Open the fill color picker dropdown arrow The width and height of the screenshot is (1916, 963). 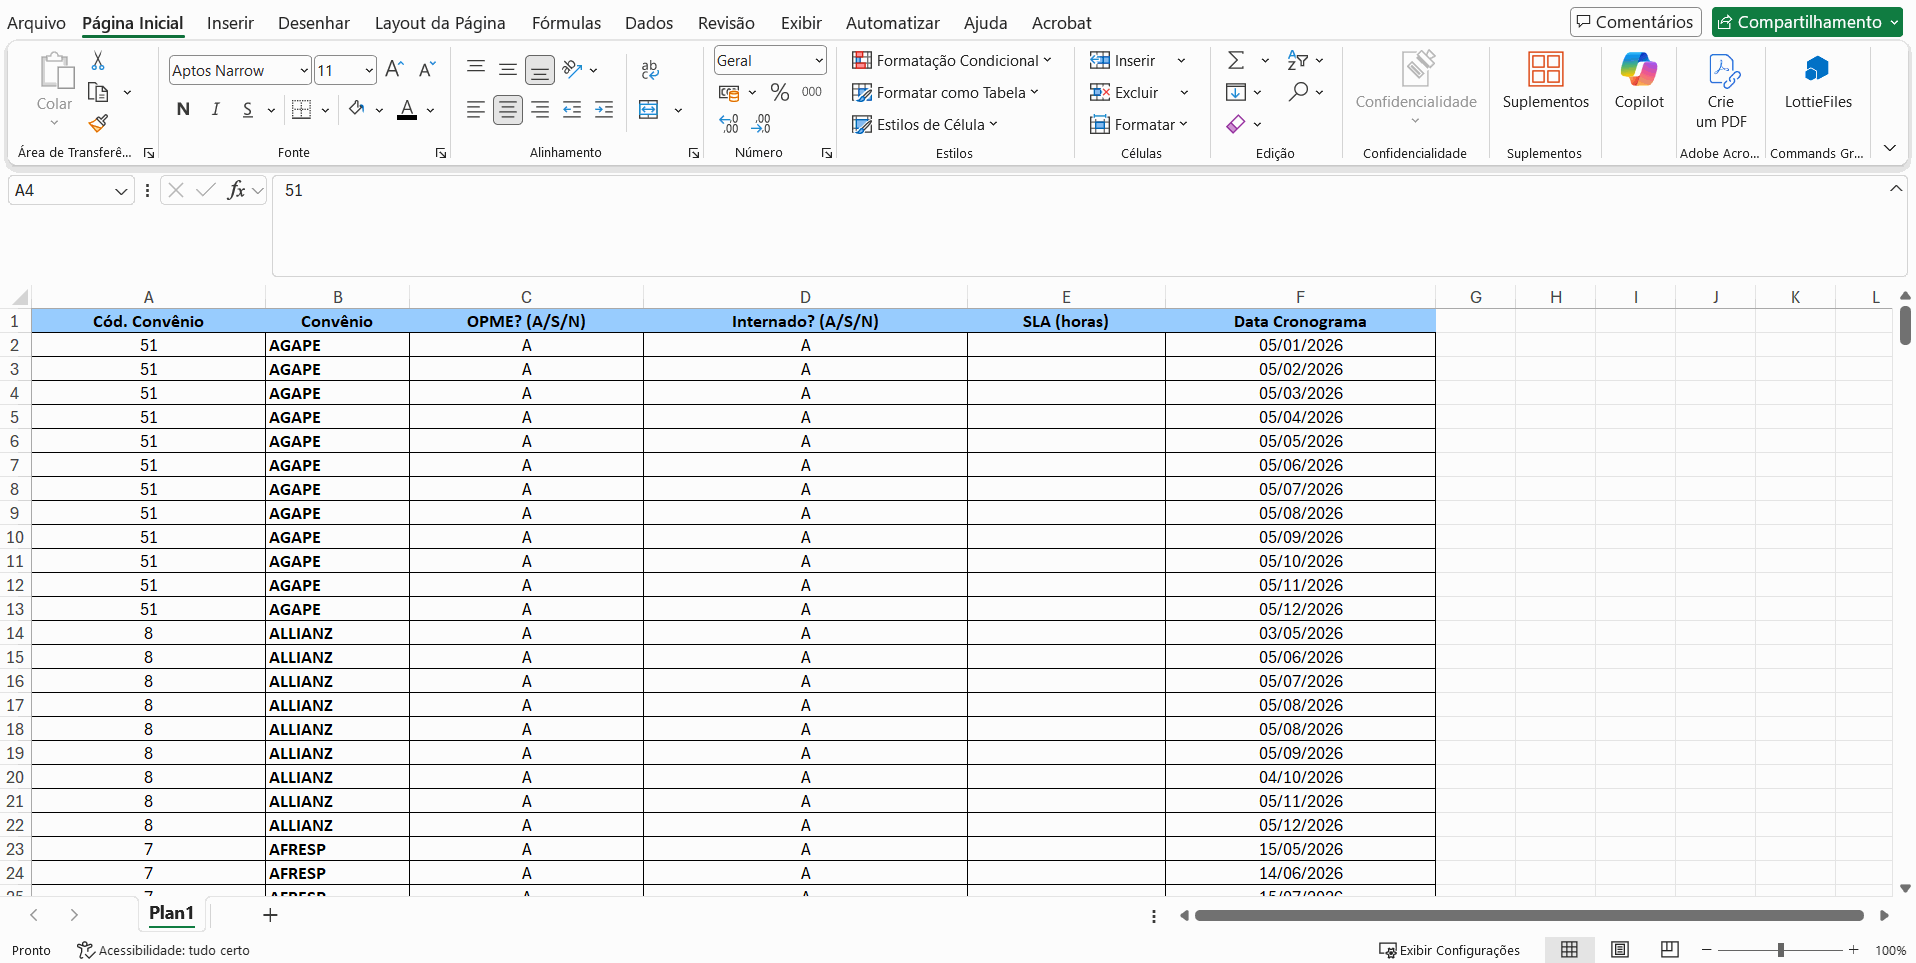pos(379,110)
